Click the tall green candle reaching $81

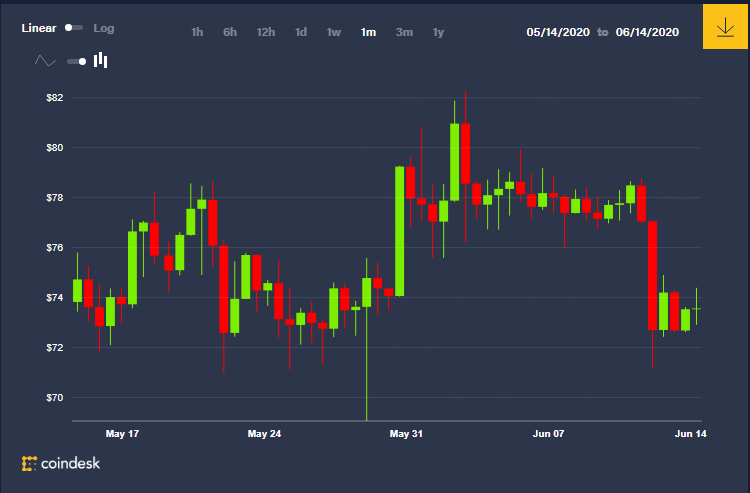454,162
